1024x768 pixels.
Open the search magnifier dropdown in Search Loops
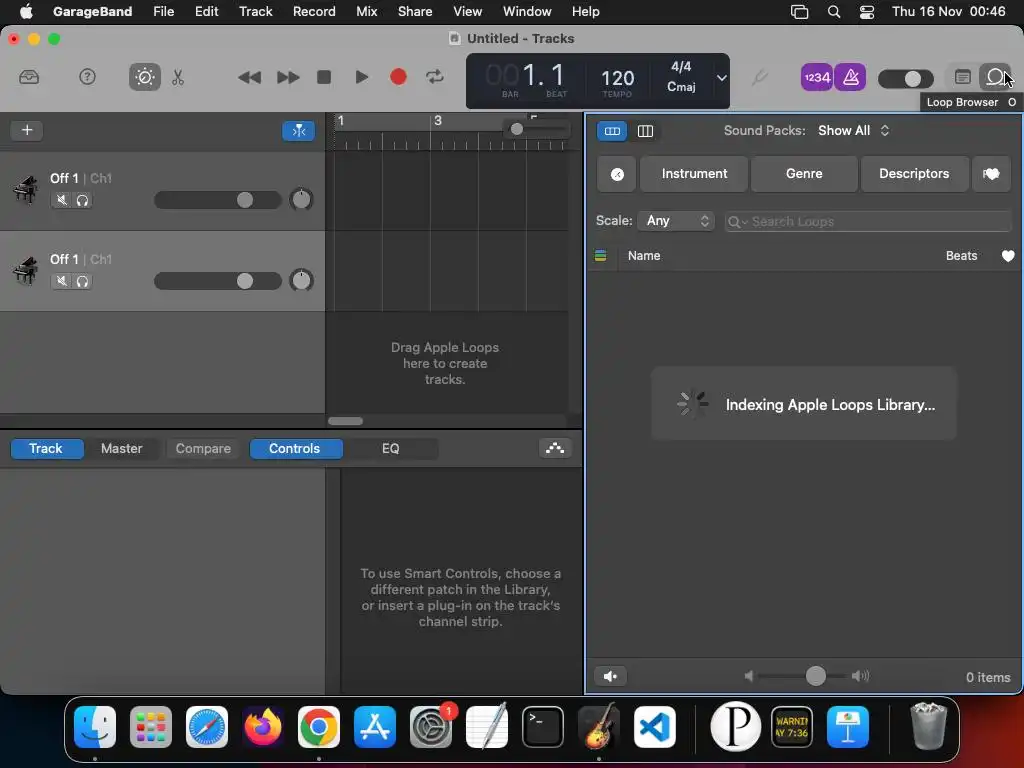point(737,222)
